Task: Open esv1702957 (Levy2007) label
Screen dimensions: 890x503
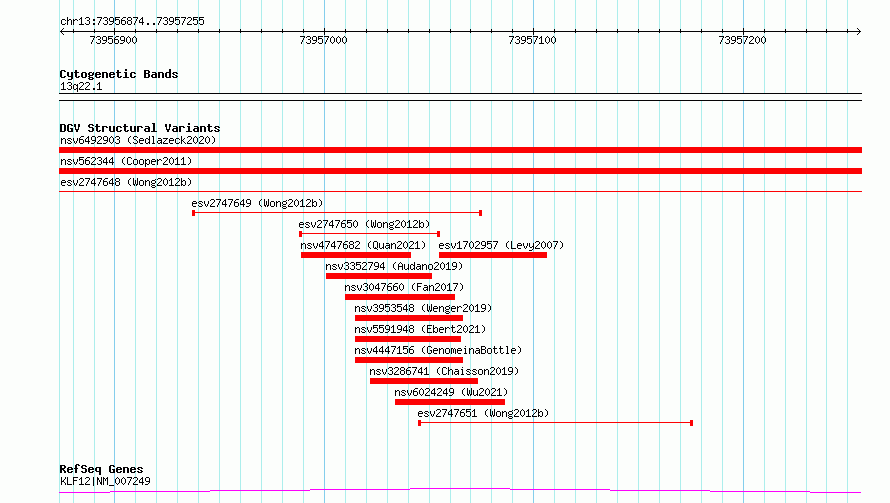Action: pos(501,245)
